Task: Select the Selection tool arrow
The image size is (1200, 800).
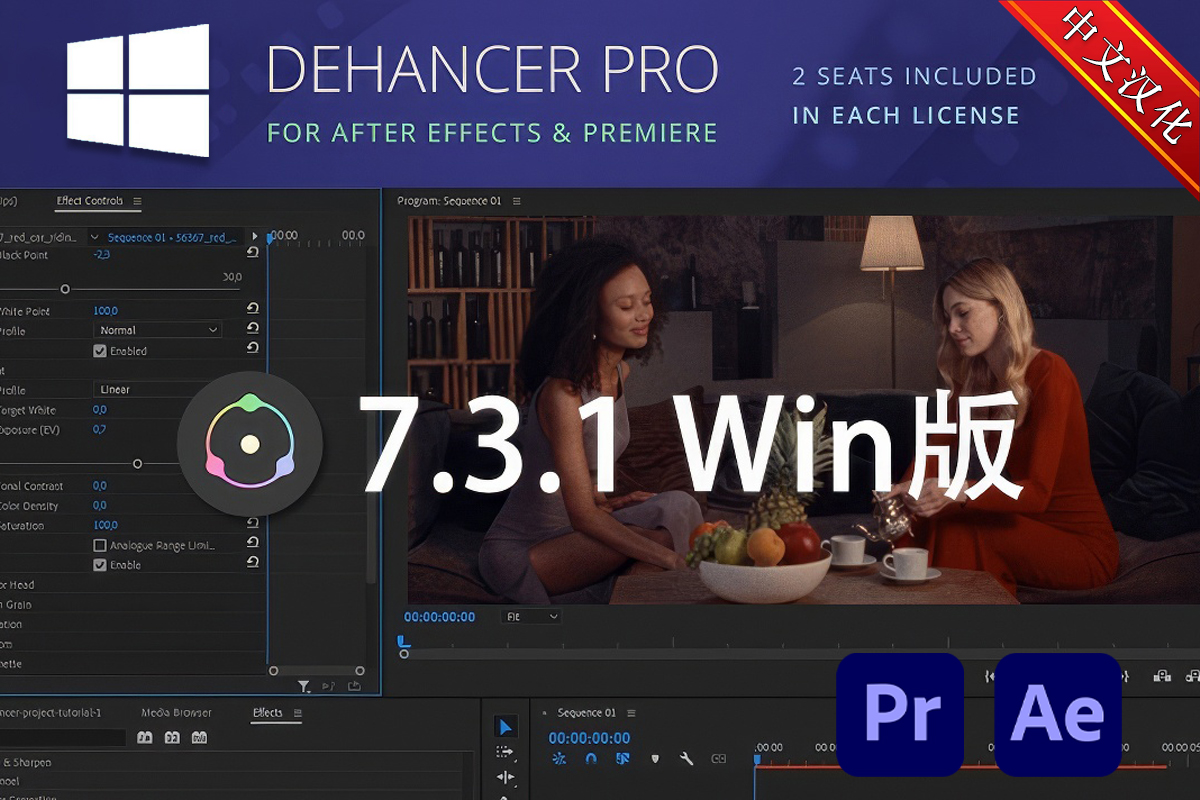Action: 506,727
